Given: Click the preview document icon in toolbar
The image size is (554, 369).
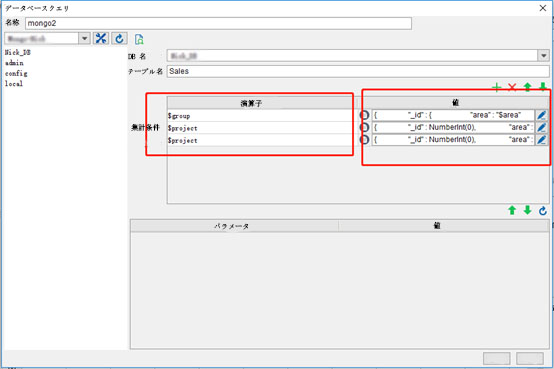Looking at the screenshot, I should (x=139, y=39).
